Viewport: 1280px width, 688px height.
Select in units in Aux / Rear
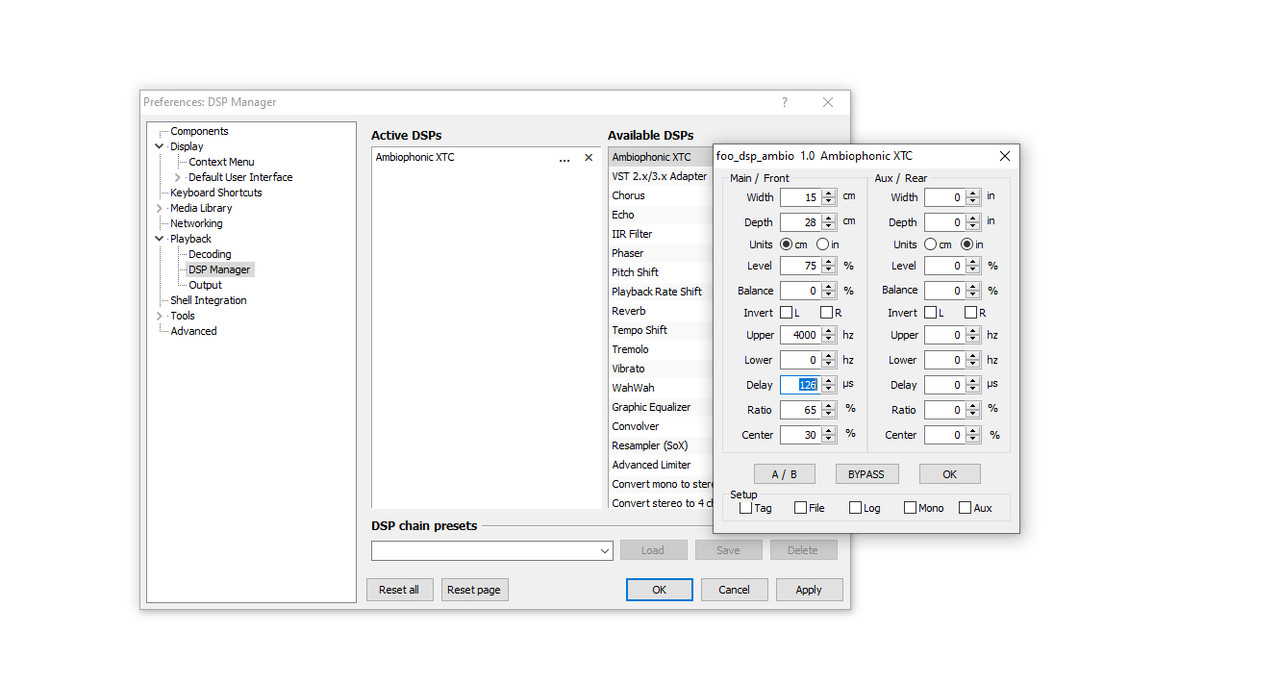pyautogui.click(x=966, y=244)
